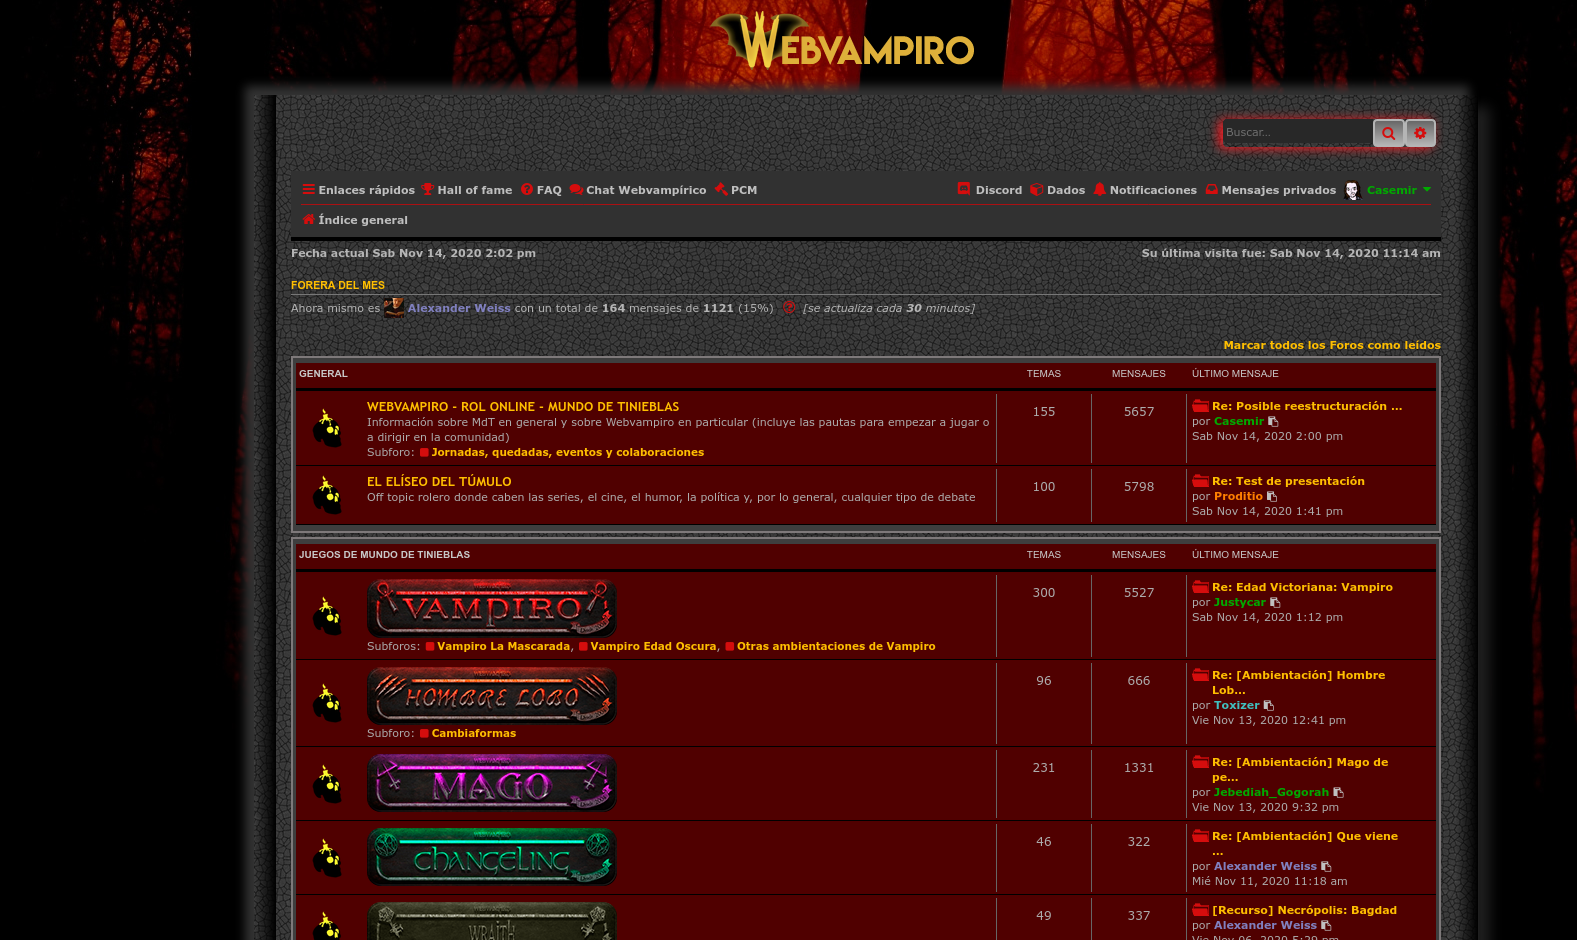View latest post icon next to Proditio
The image size is (1577, 940).
1272,497
